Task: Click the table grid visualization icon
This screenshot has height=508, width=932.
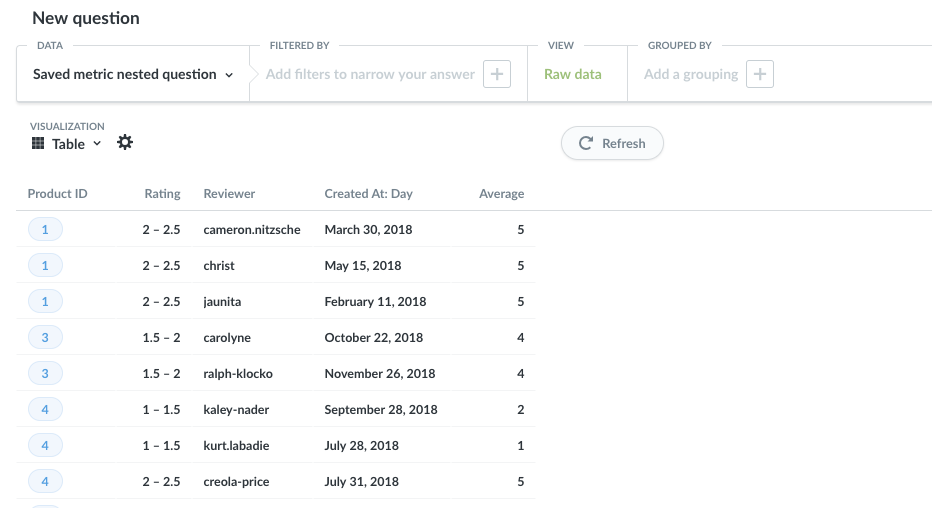Action: click(38, 144)
